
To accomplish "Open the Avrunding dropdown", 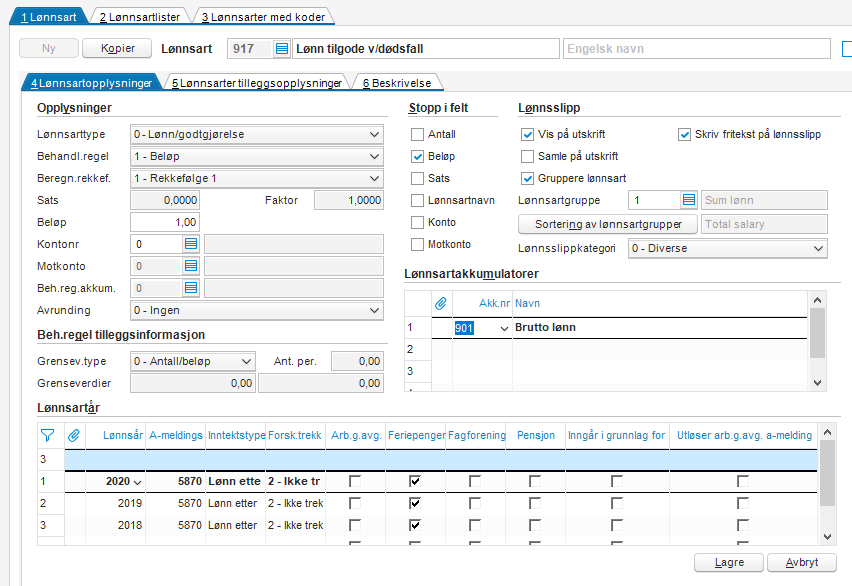I will pyautogui.click(x=374, y=310).
